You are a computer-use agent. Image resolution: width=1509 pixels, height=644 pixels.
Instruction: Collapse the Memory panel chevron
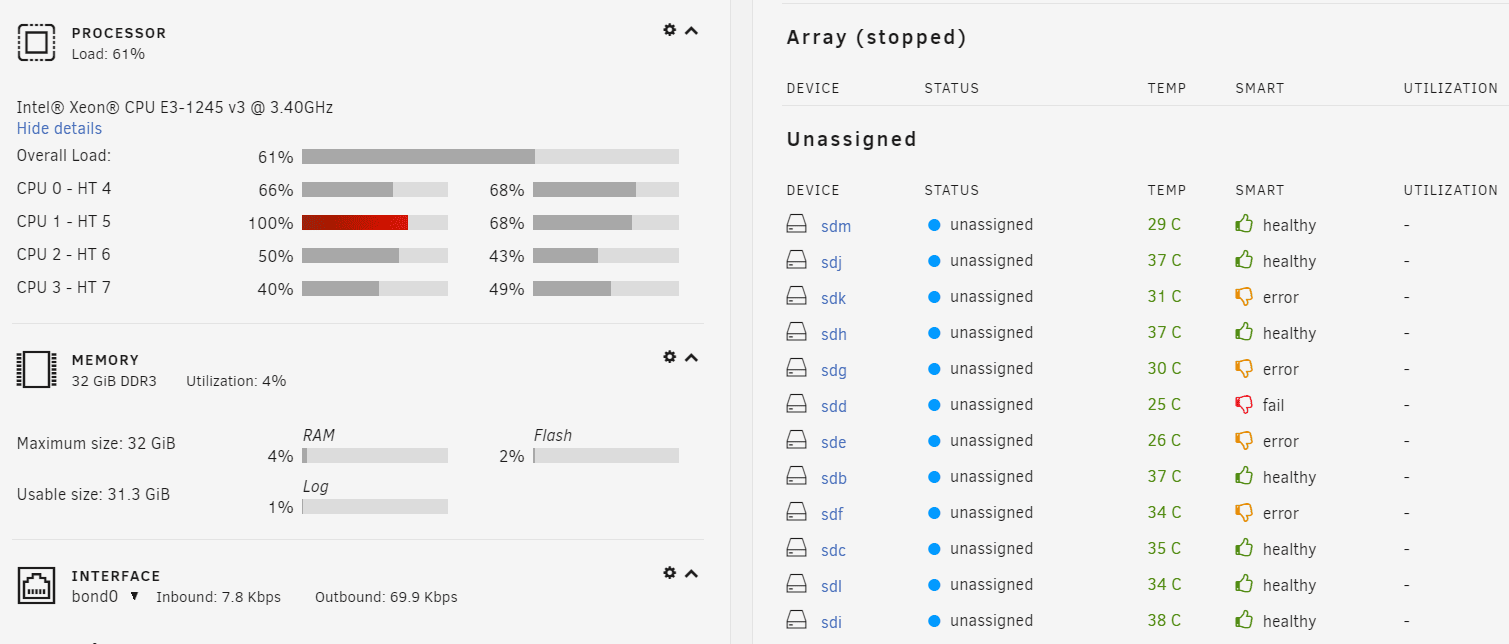coord(691,357)
